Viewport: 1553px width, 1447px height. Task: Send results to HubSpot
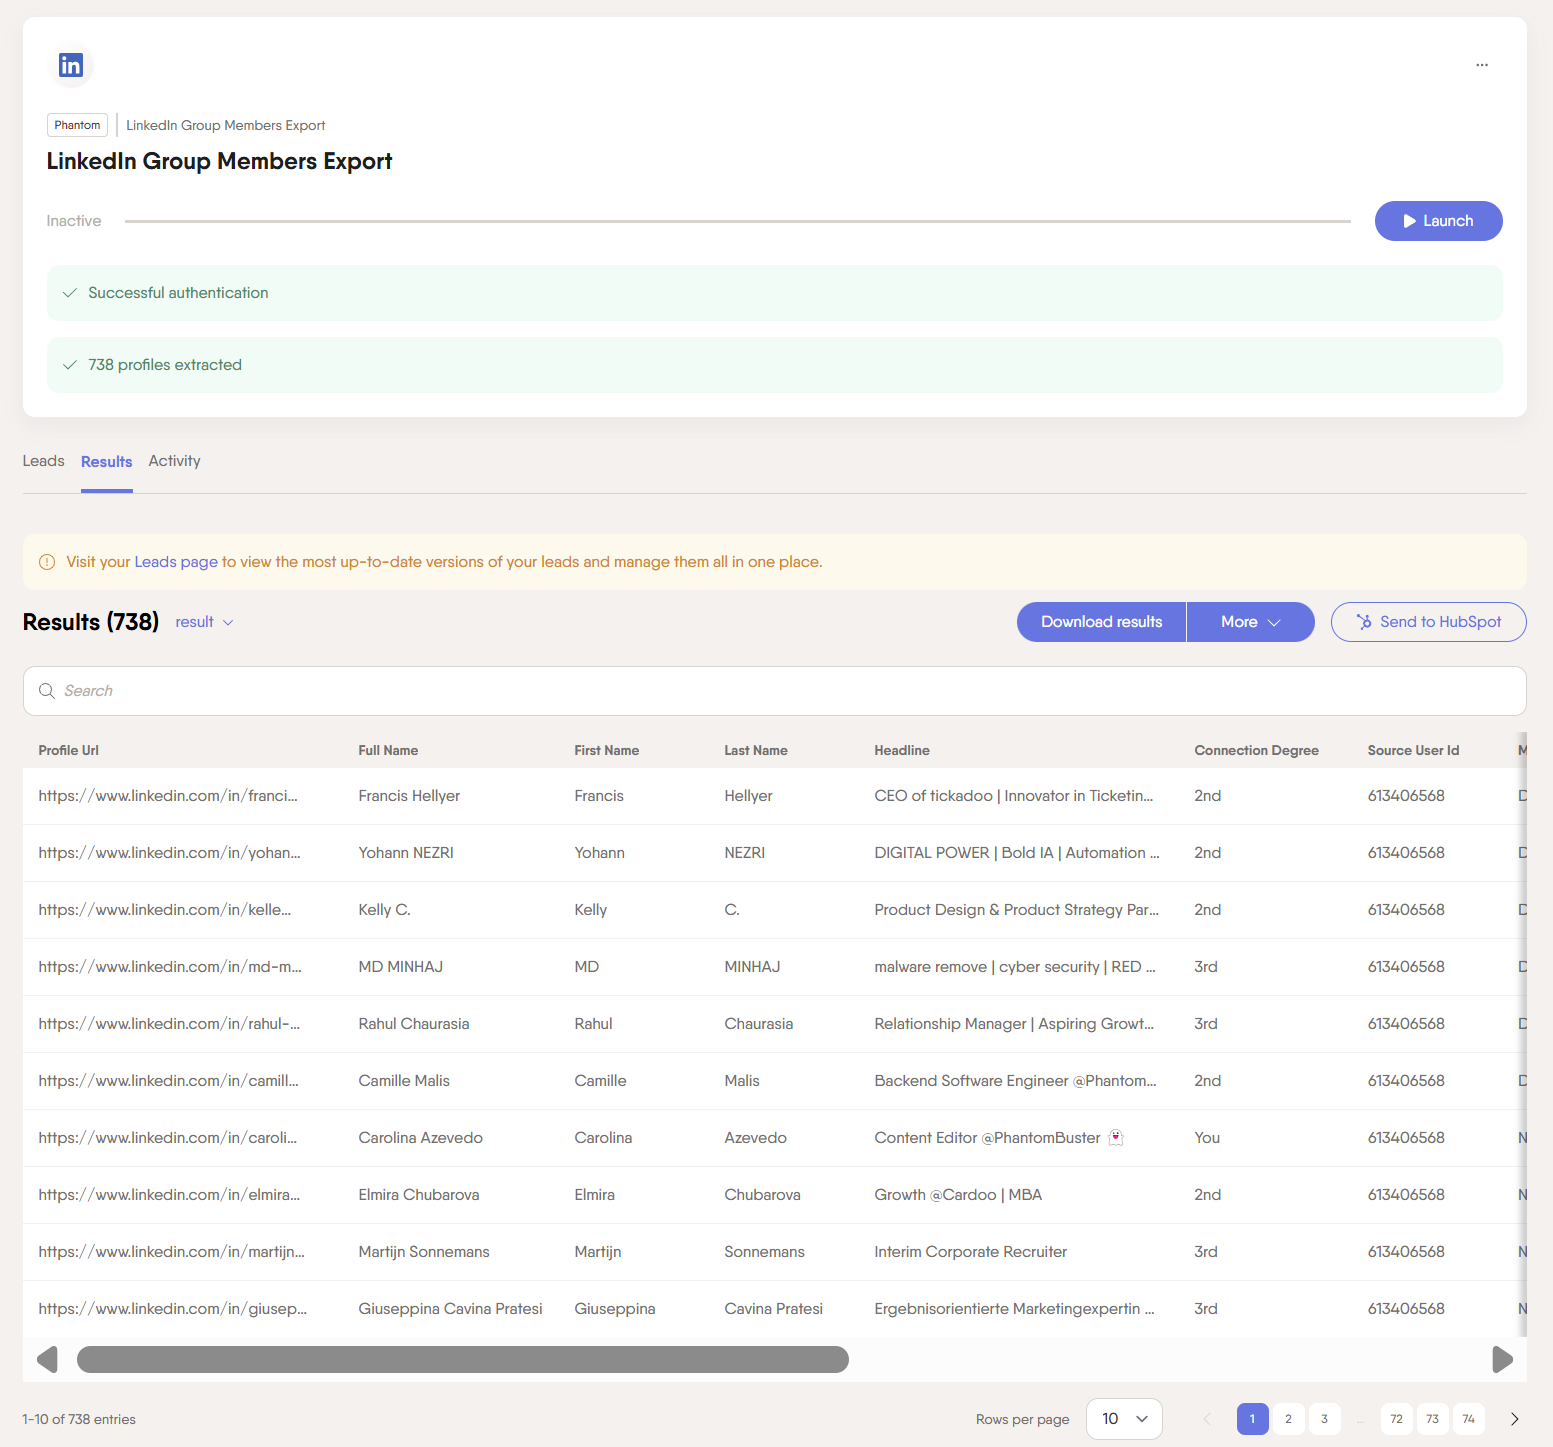click(1428, 622)
